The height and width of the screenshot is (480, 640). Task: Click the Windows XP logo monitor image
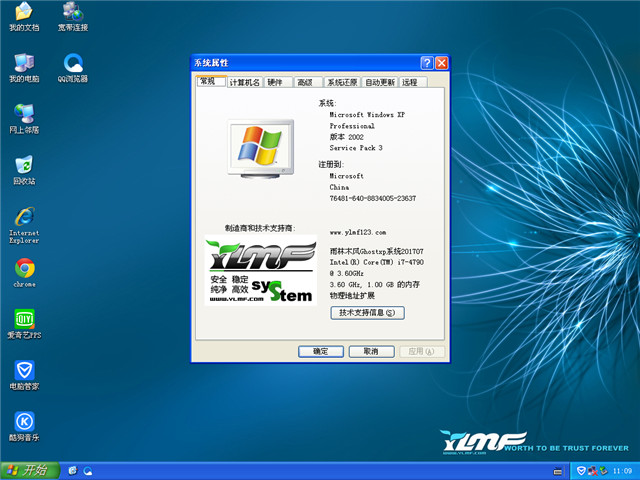tap(261, 149)
